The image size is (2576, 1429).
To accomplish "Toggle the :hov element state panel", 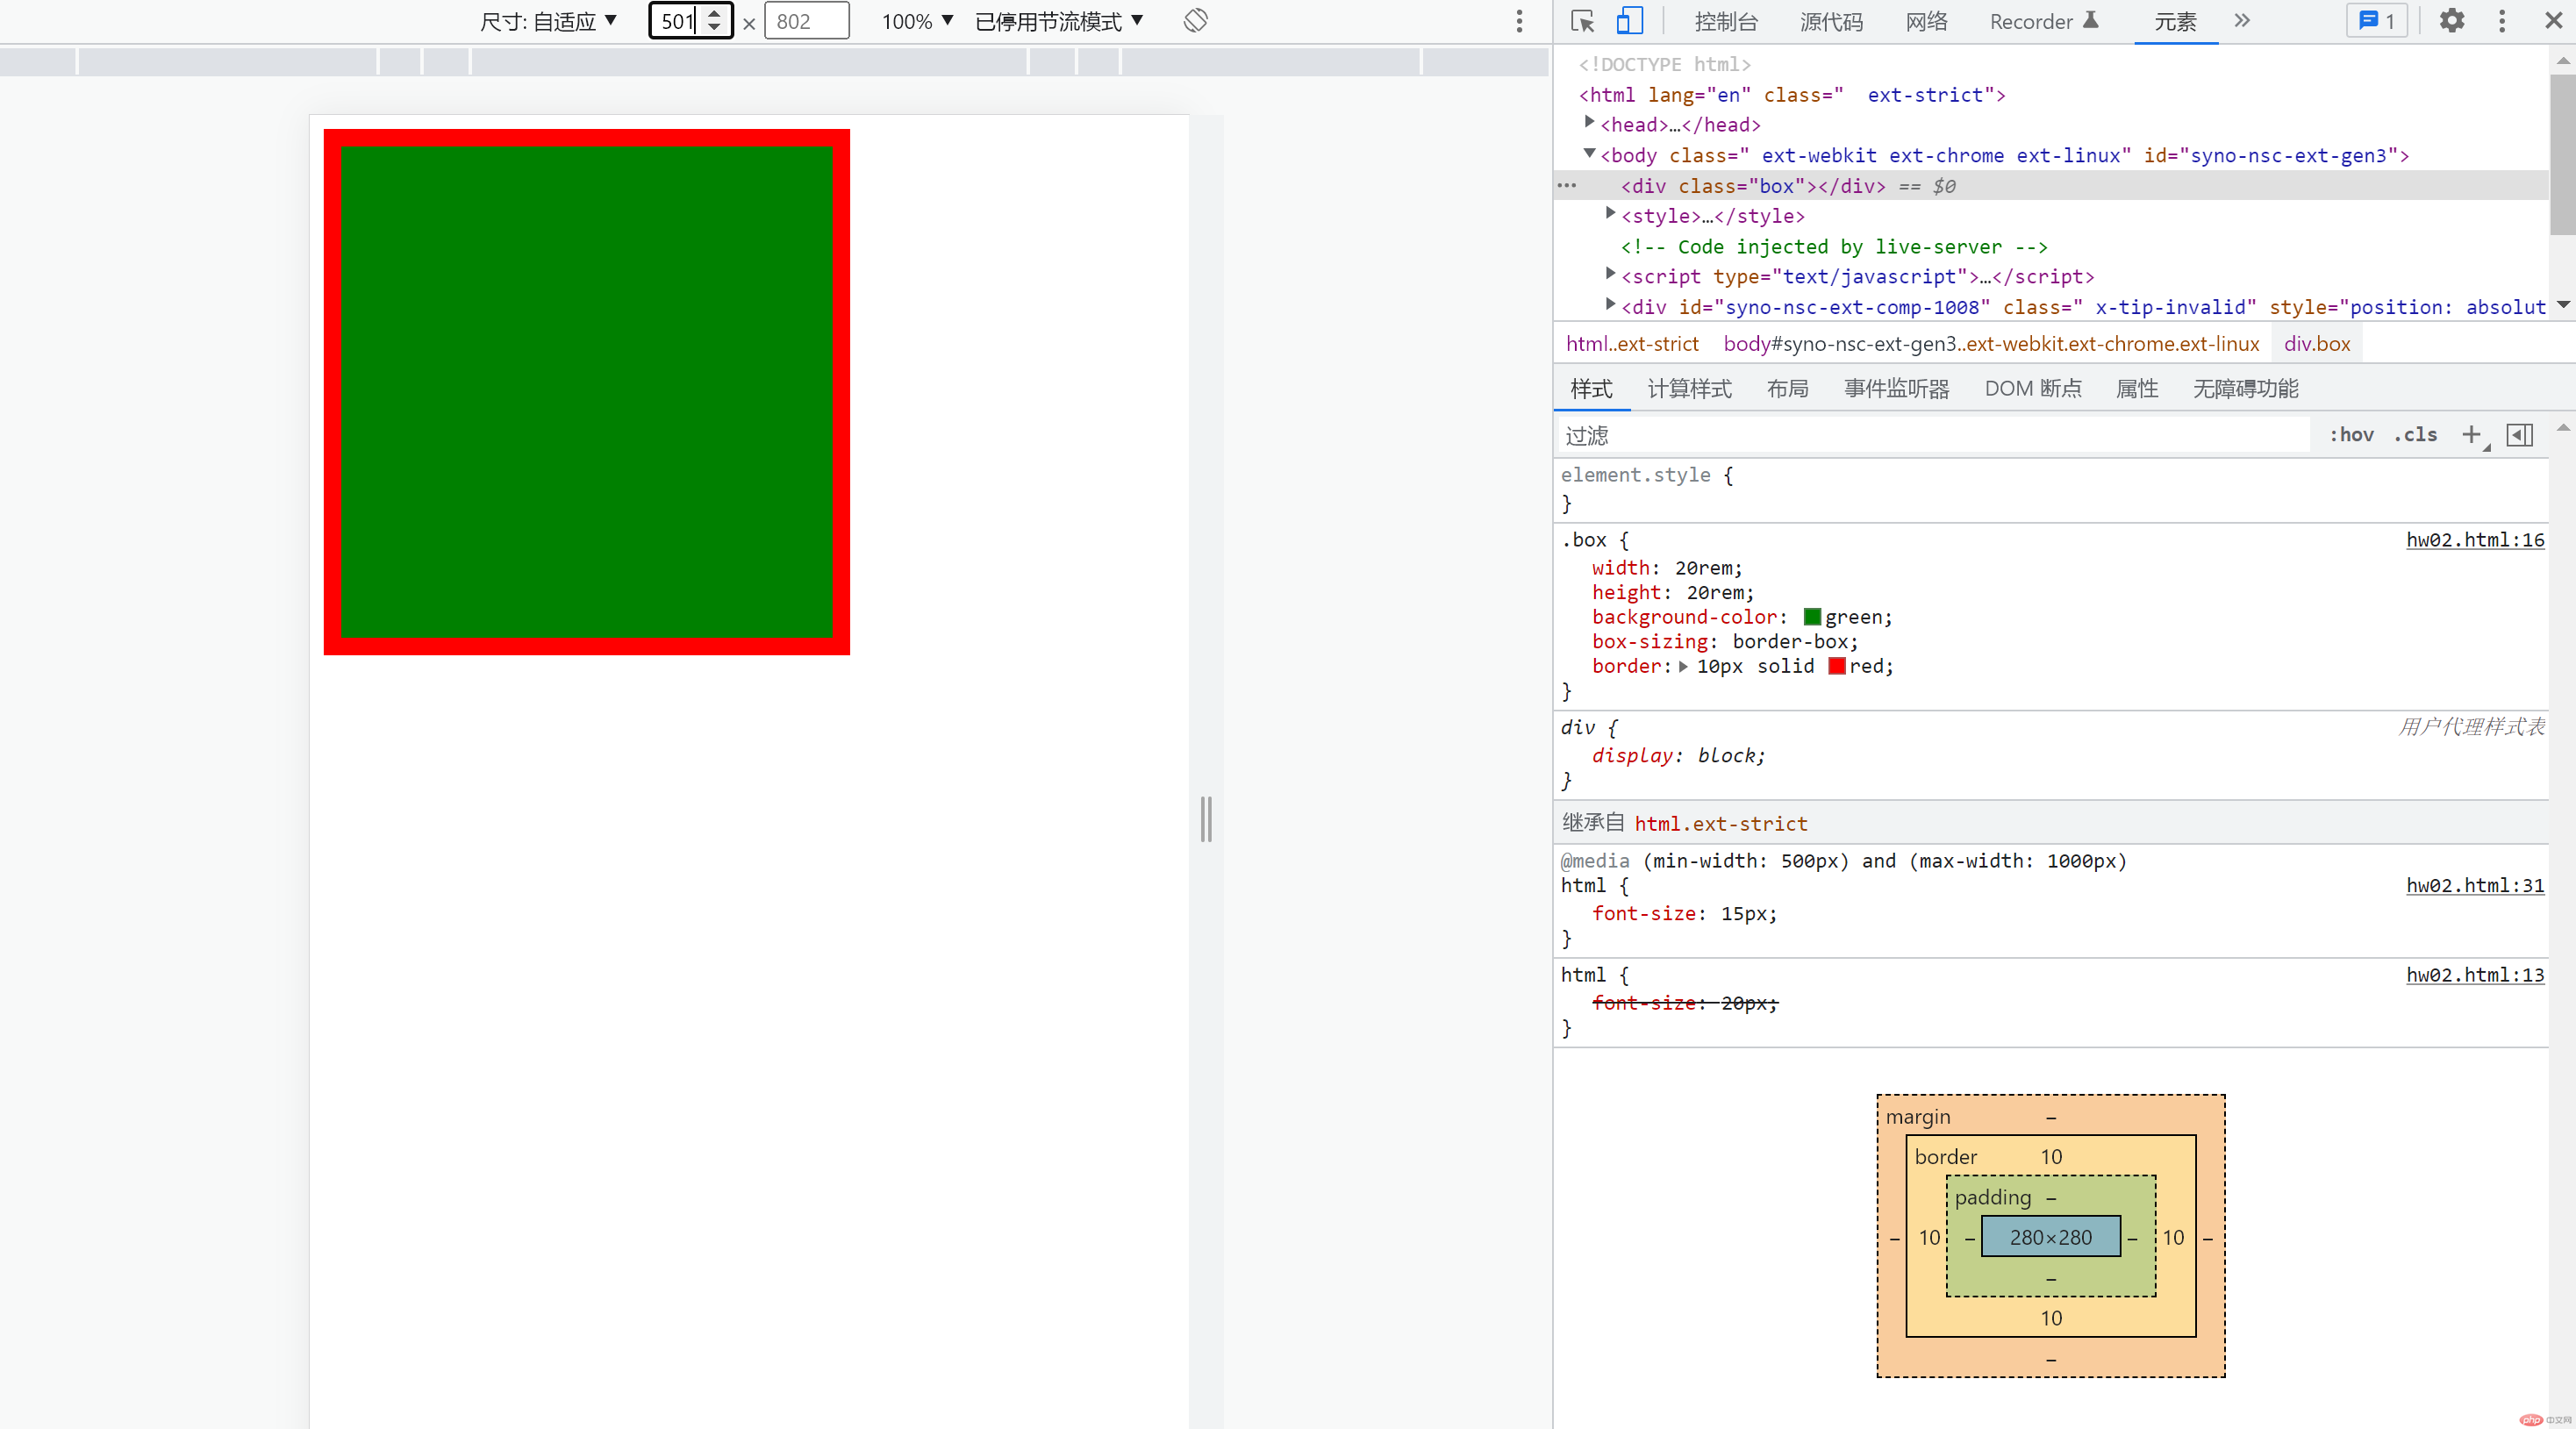I will pyautogui.click(x=2351, y=435).
